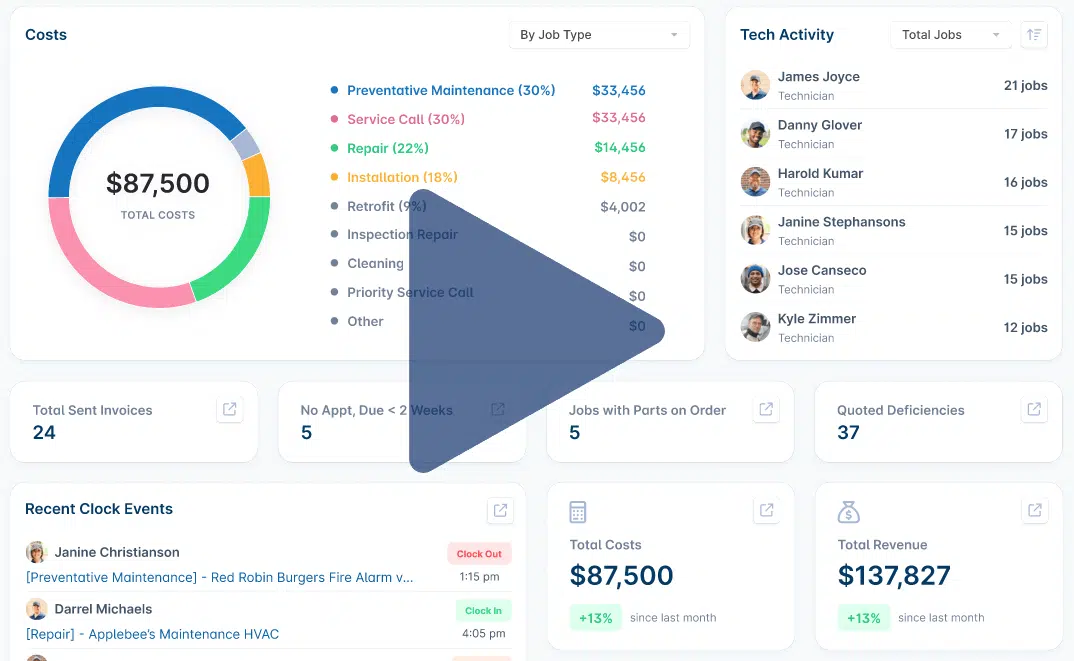
Task: Toggle Preventative Maintenance legend item
Action: click(x=450, y=90)
